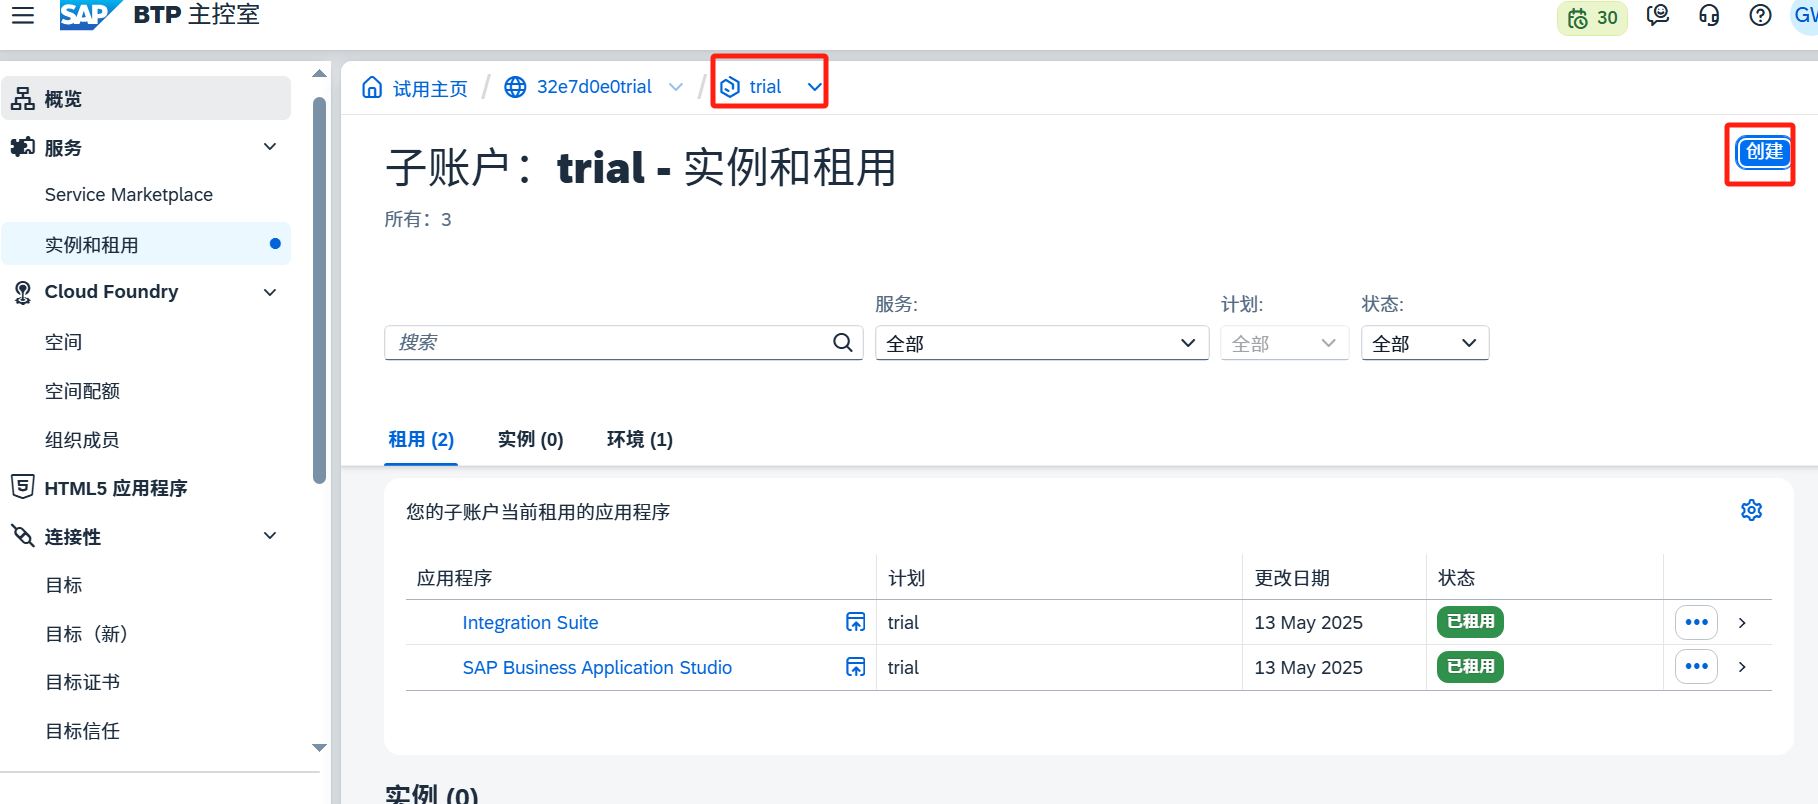Click Subscribed status badge for Integration Suite
The width and height of the screenshot is (1818, 804).
click(1470, 622)
